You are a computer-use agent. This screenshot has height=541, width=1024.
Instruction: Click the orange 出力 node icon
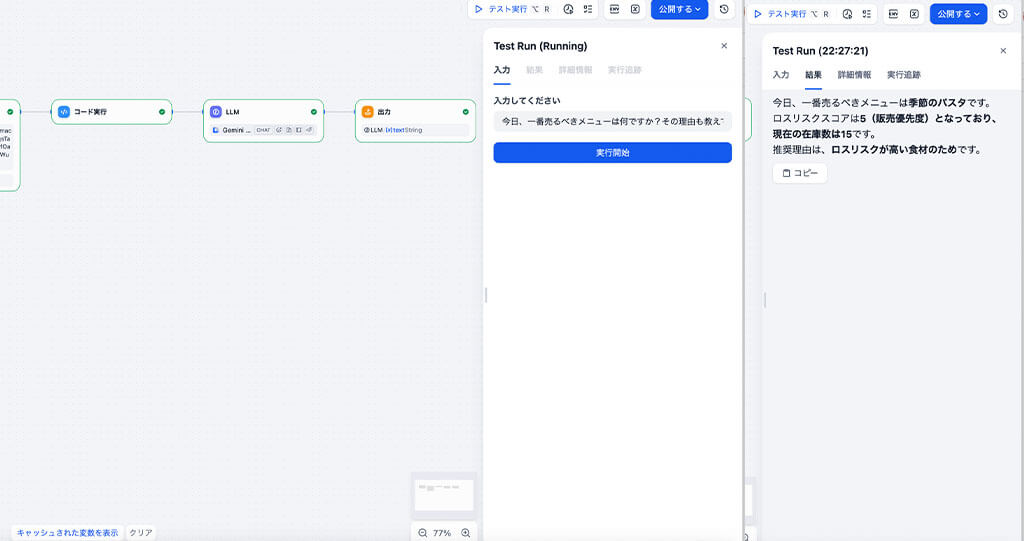368,112
